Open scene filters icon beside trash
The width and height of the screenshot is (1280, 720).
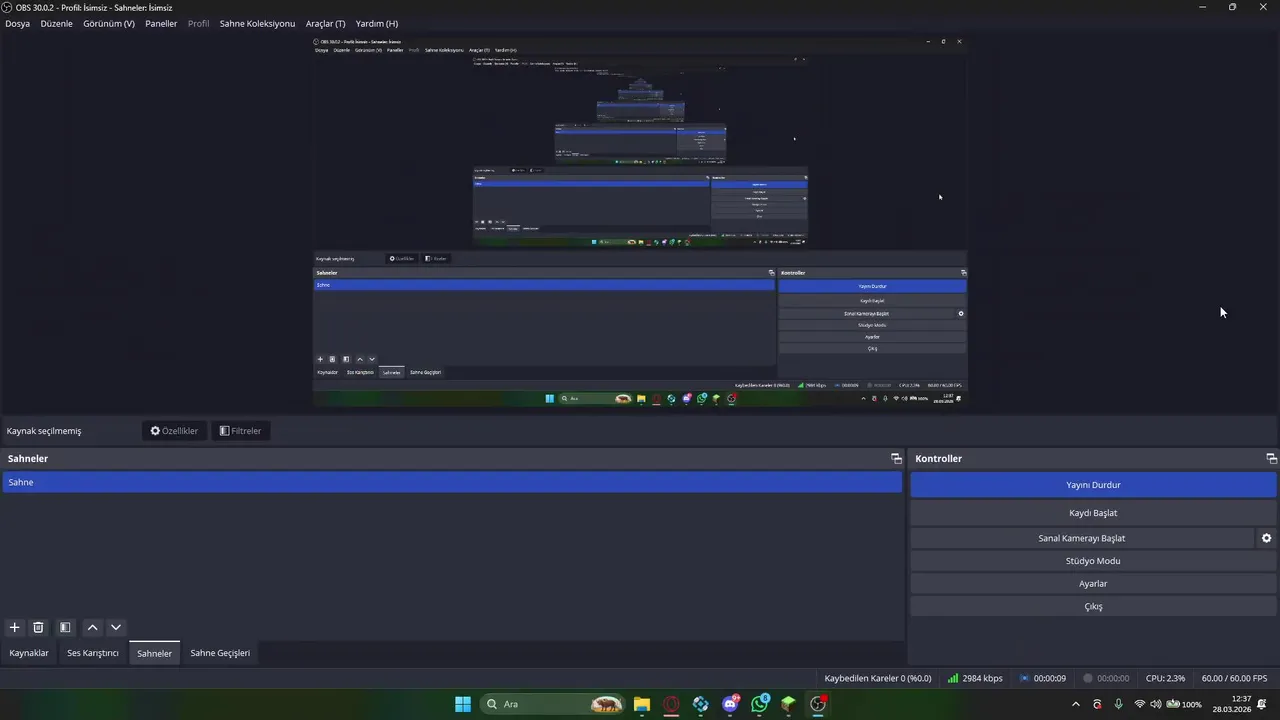point(65,627)
